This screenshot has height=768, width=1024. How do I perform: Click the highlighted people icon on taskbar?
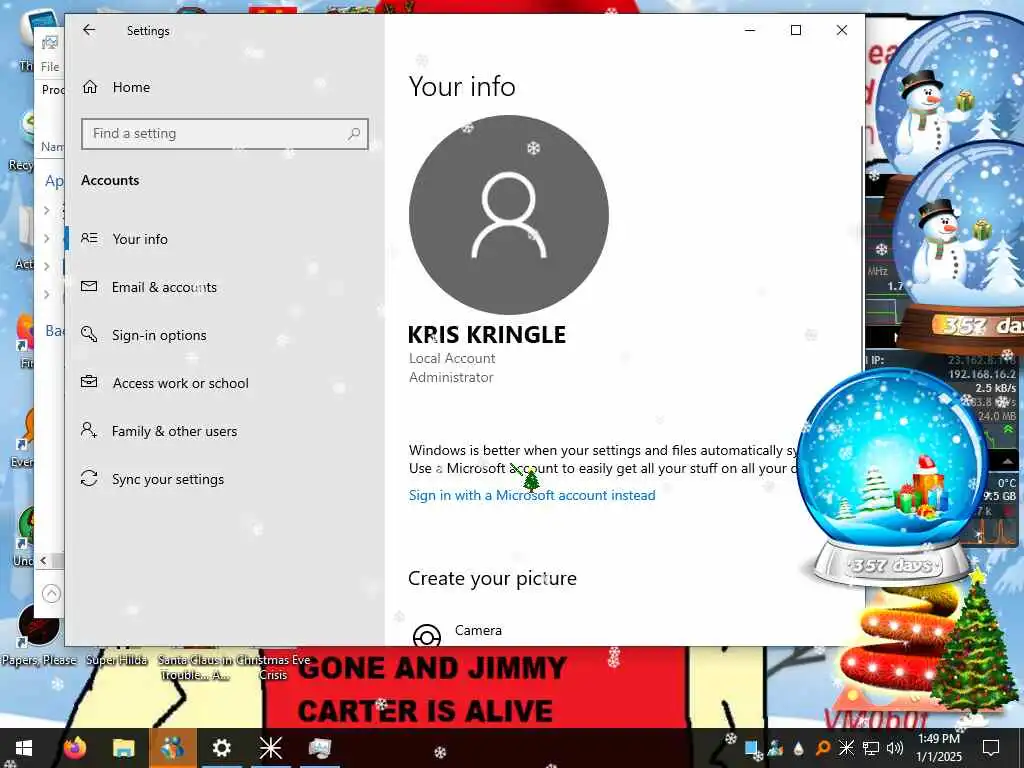point(172,748)
